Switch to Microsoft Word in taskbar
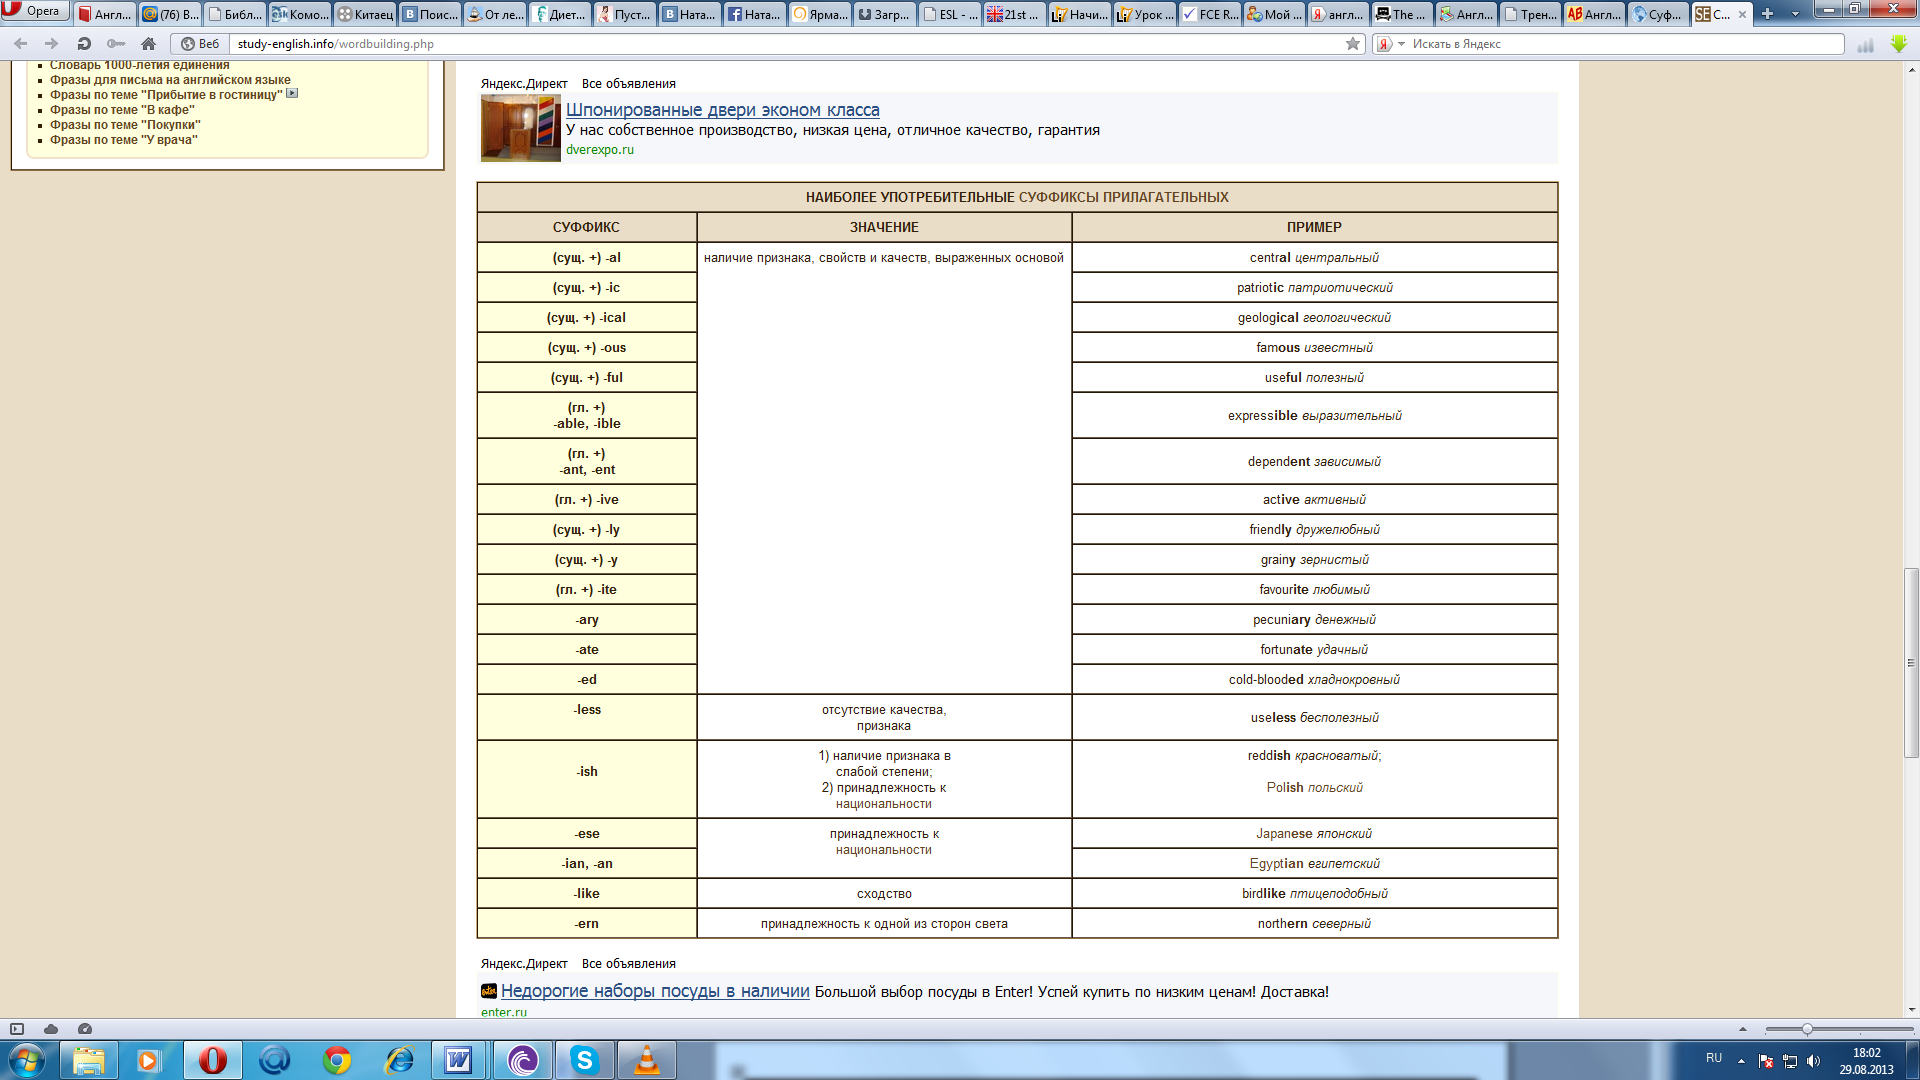This screenshot has height=1080, width=1920. tap(460, 1060)
